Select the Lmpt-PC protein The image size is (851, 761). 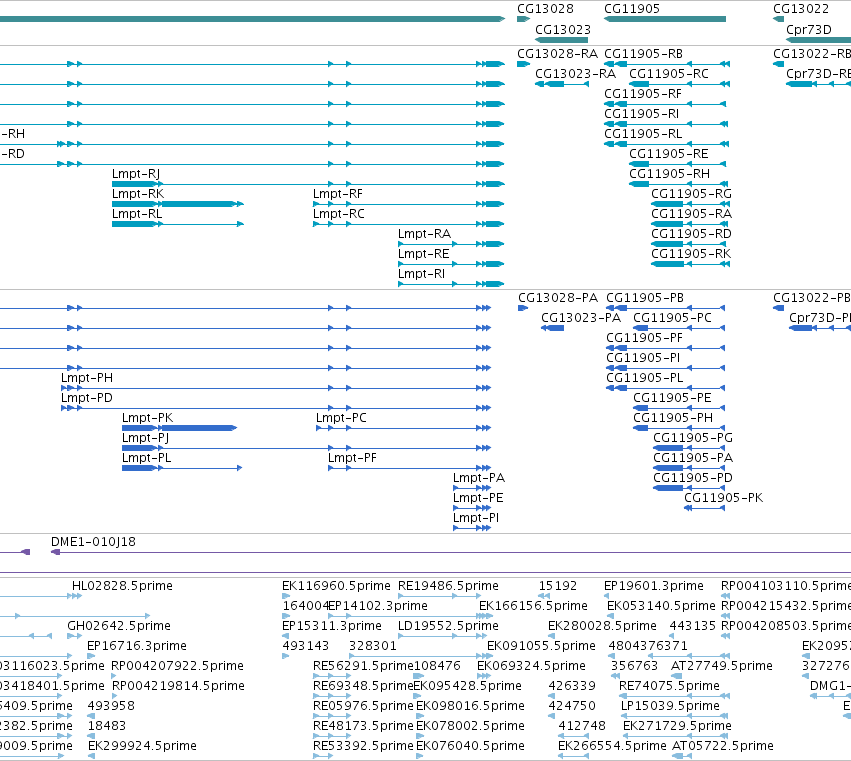click(404, 428)
